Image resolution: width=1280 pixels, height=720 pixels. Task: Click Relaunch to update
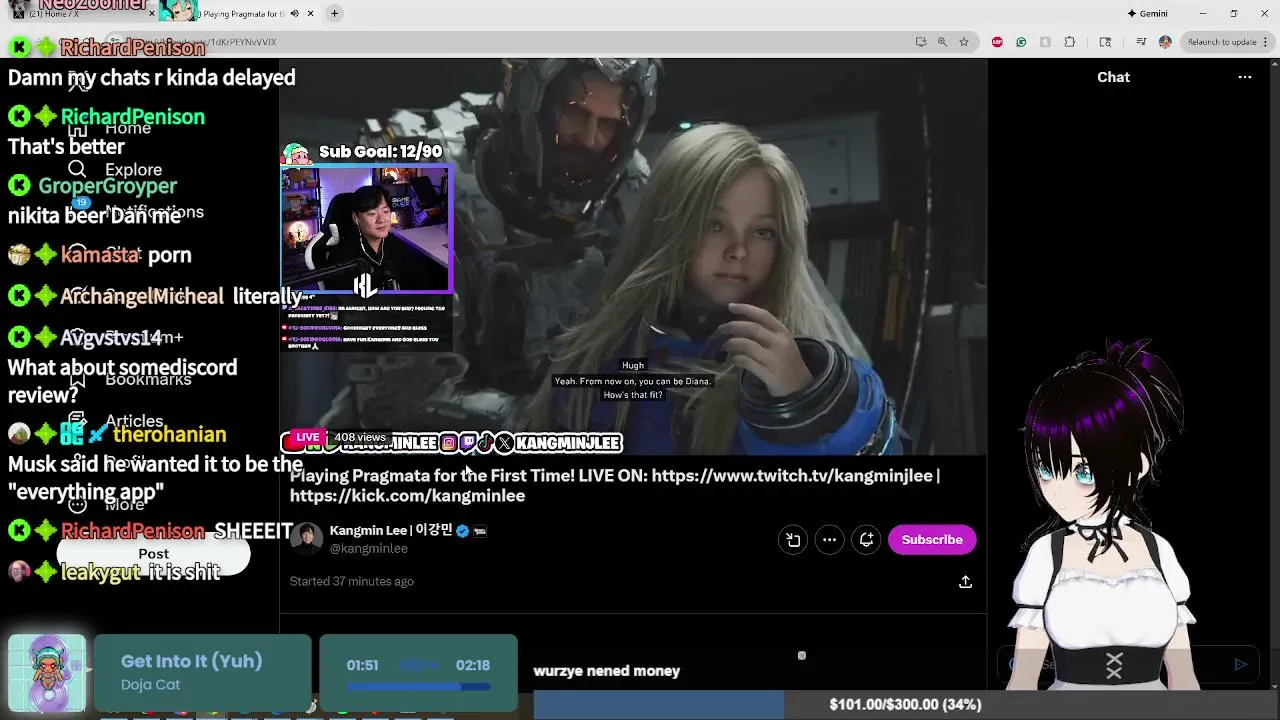tap(1222, 42)
